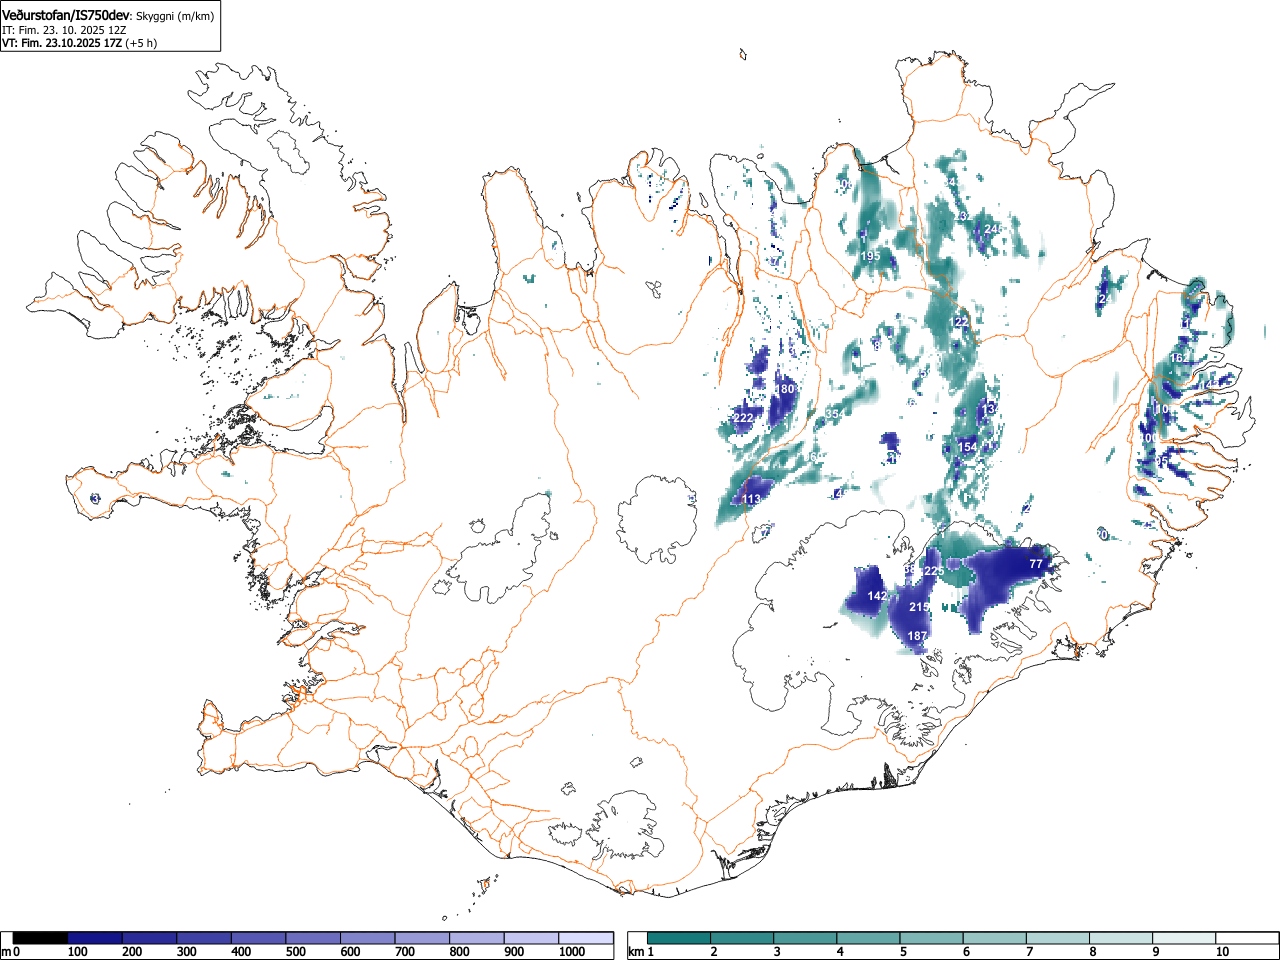Screen dimensions: 1280x960
Task: Click the legend tick label '10' at the far right
Action: [x=1222, y=952]
